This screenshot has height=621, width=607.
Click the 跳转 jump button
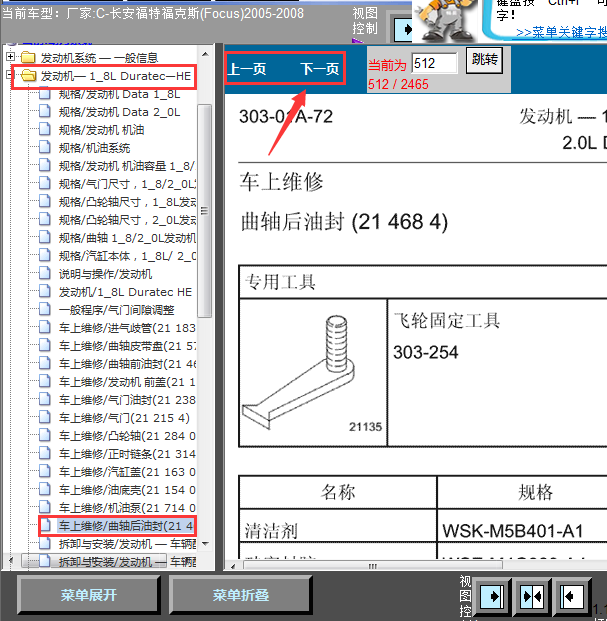(485, 60)
